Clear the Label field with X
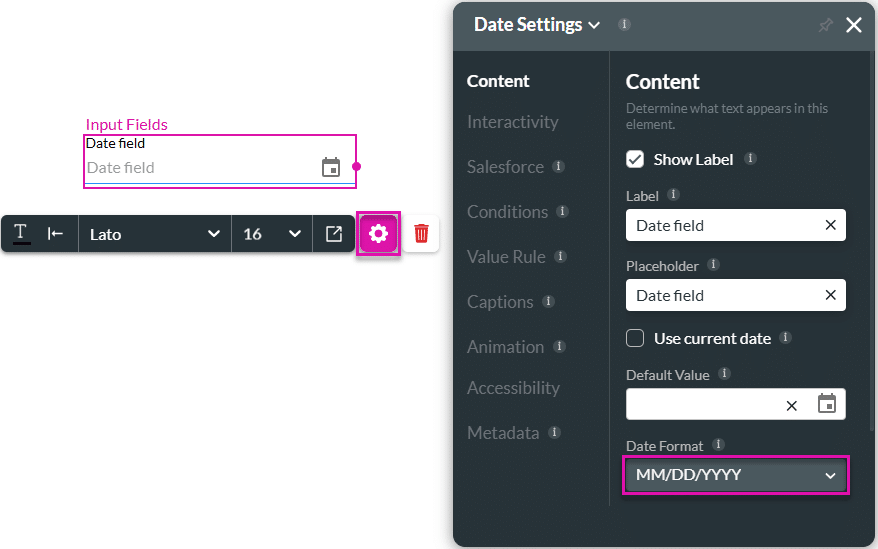The height and width of the screenshot is (549, 878). [x=830, y=225]
